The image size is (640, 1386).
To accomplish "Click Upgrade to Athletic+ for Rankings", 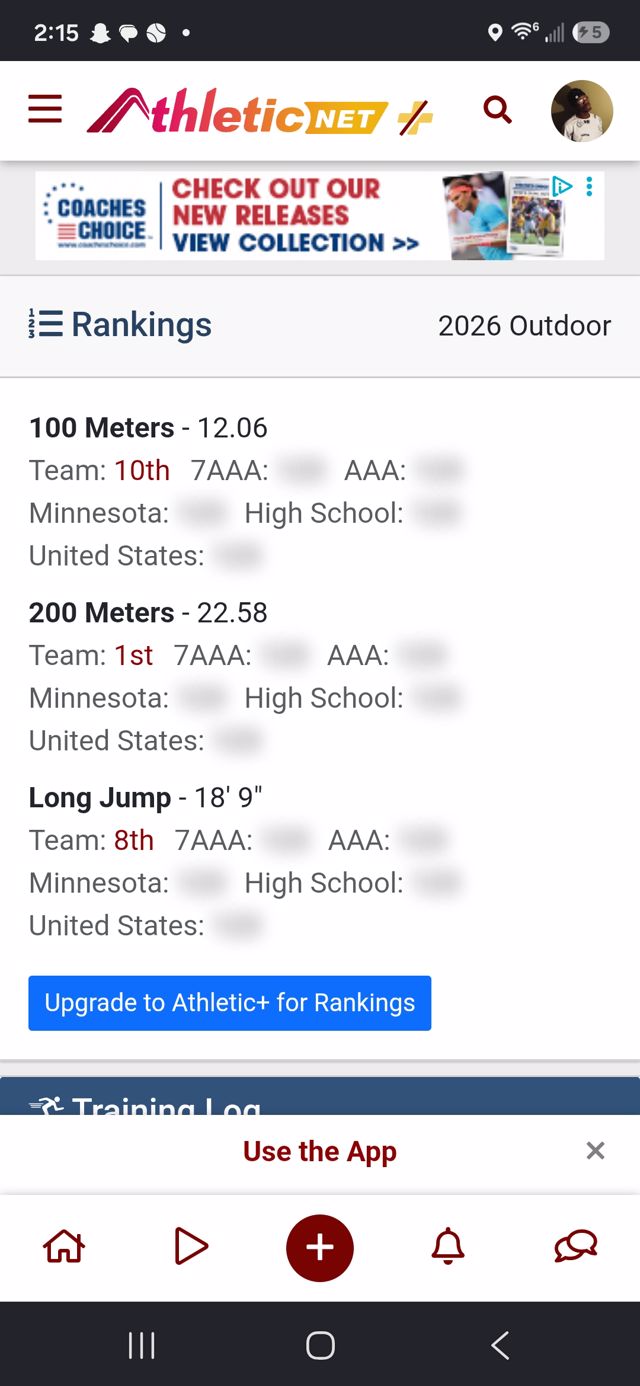I will coord(230,1003).
